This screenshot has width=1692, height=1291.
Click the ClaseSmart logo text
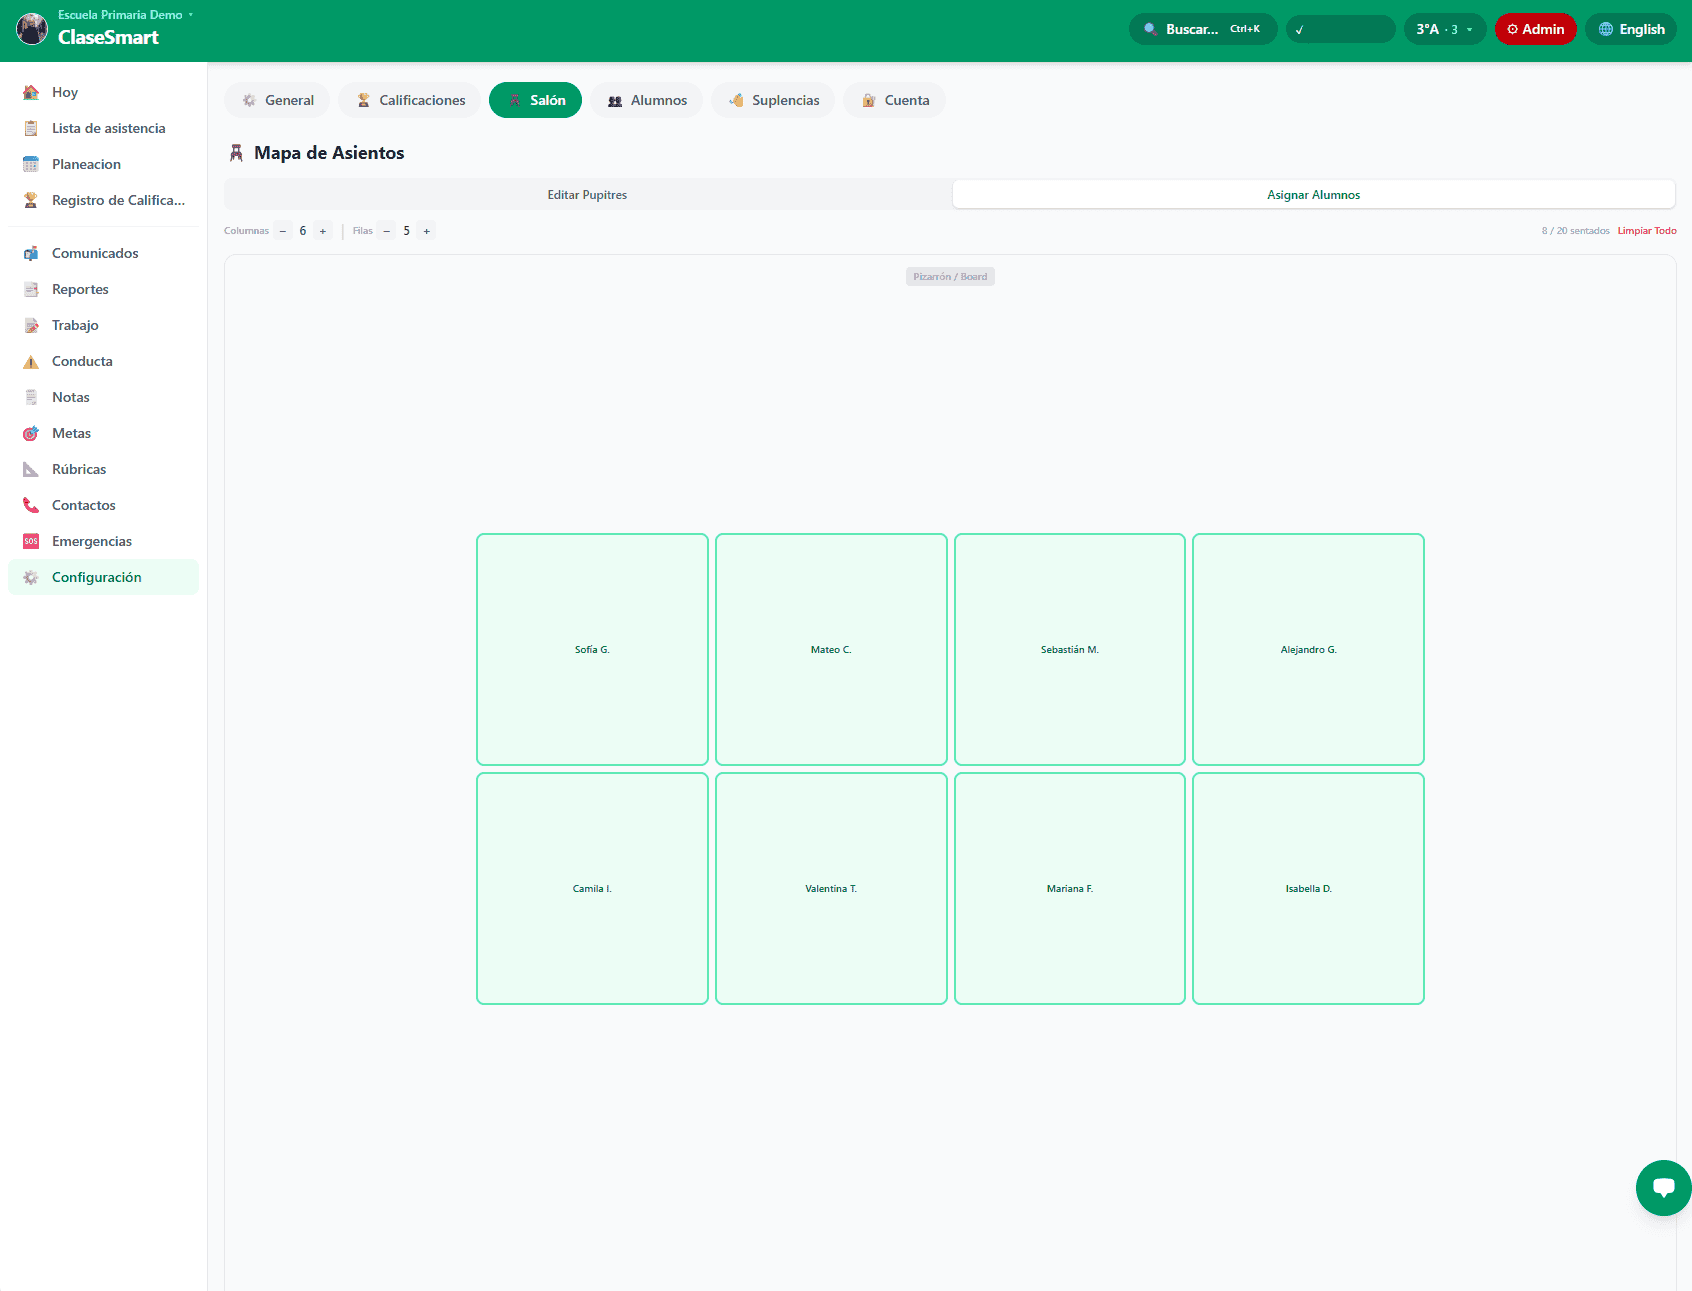pos(108,37)
